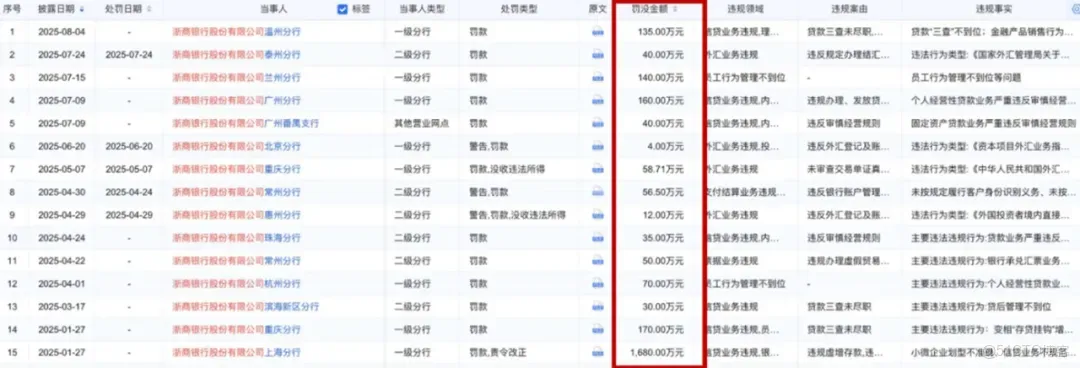Open 泰州分行 branch link
1080x368 pixels.
(x=282, y=54)
